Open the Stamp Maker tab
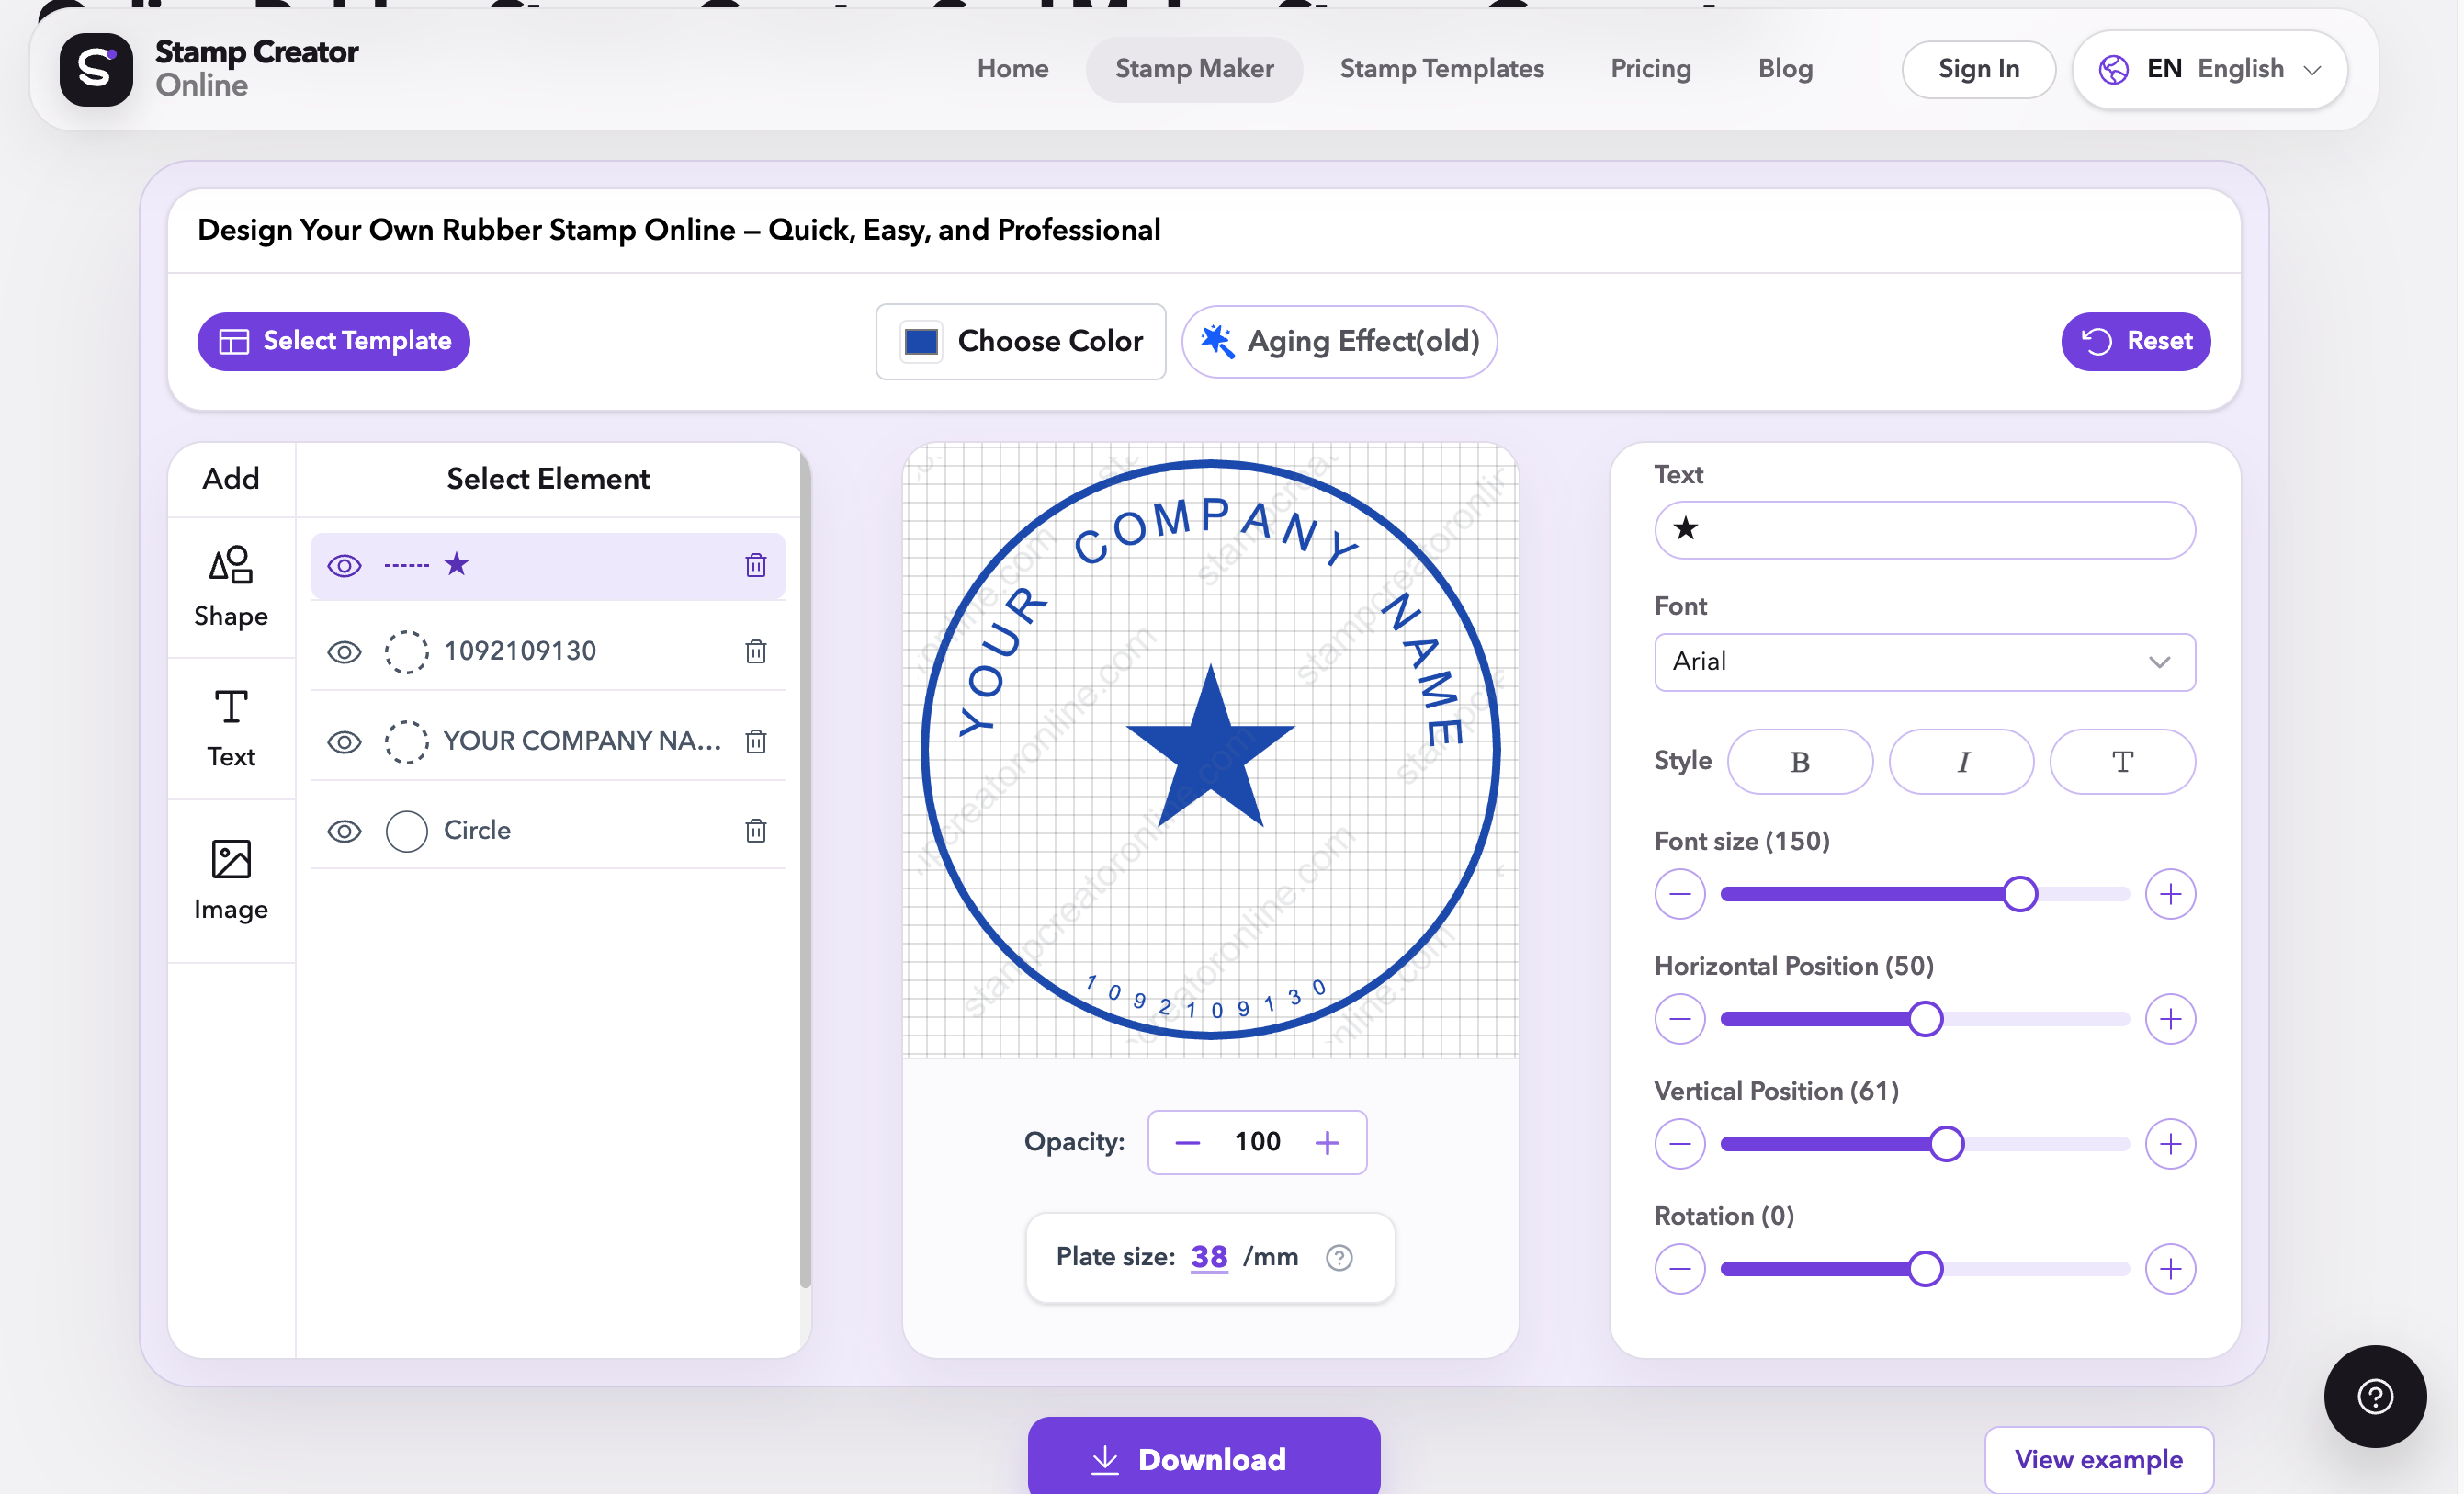Viewport: 2464px width, 1494px height. (x=1194, y=69)
